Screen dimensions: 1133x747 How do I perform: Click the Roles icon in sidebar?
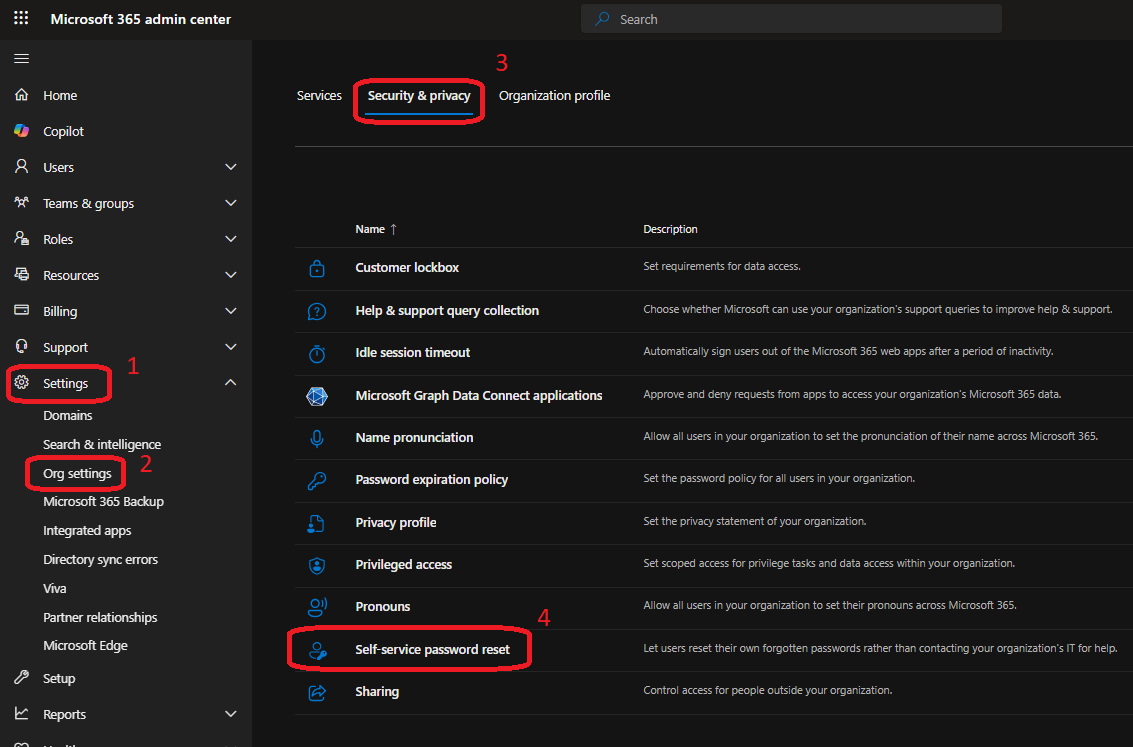(x=22, y=238)
